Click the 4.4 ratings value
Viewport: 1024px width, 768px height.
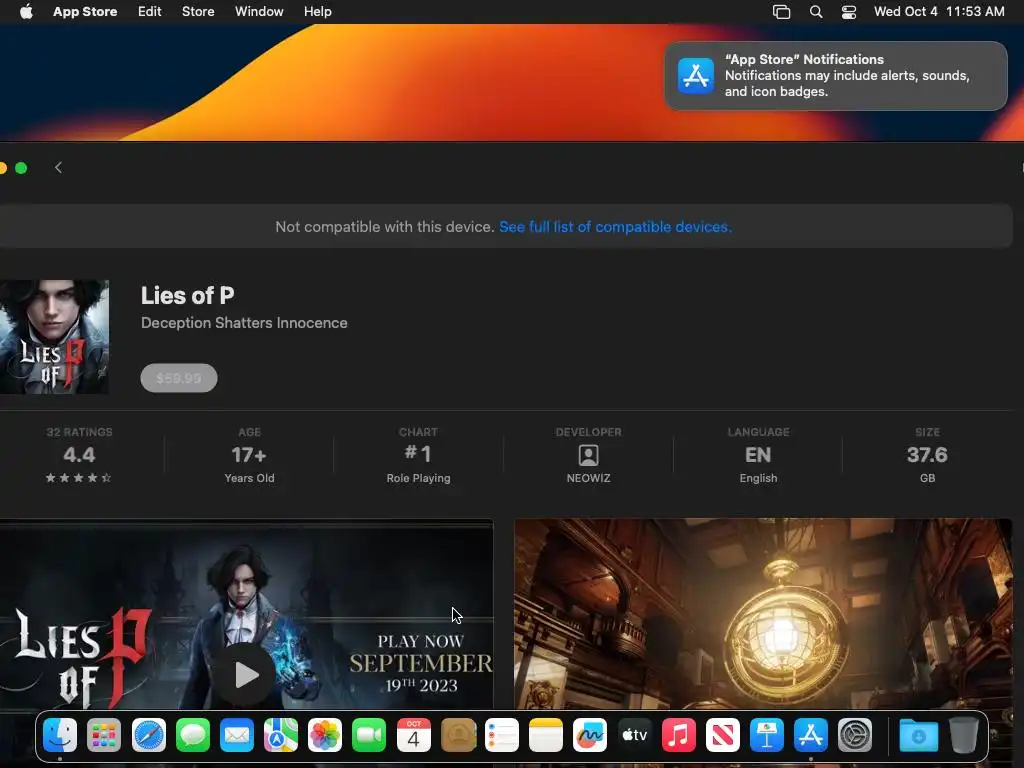pos(79,455)
